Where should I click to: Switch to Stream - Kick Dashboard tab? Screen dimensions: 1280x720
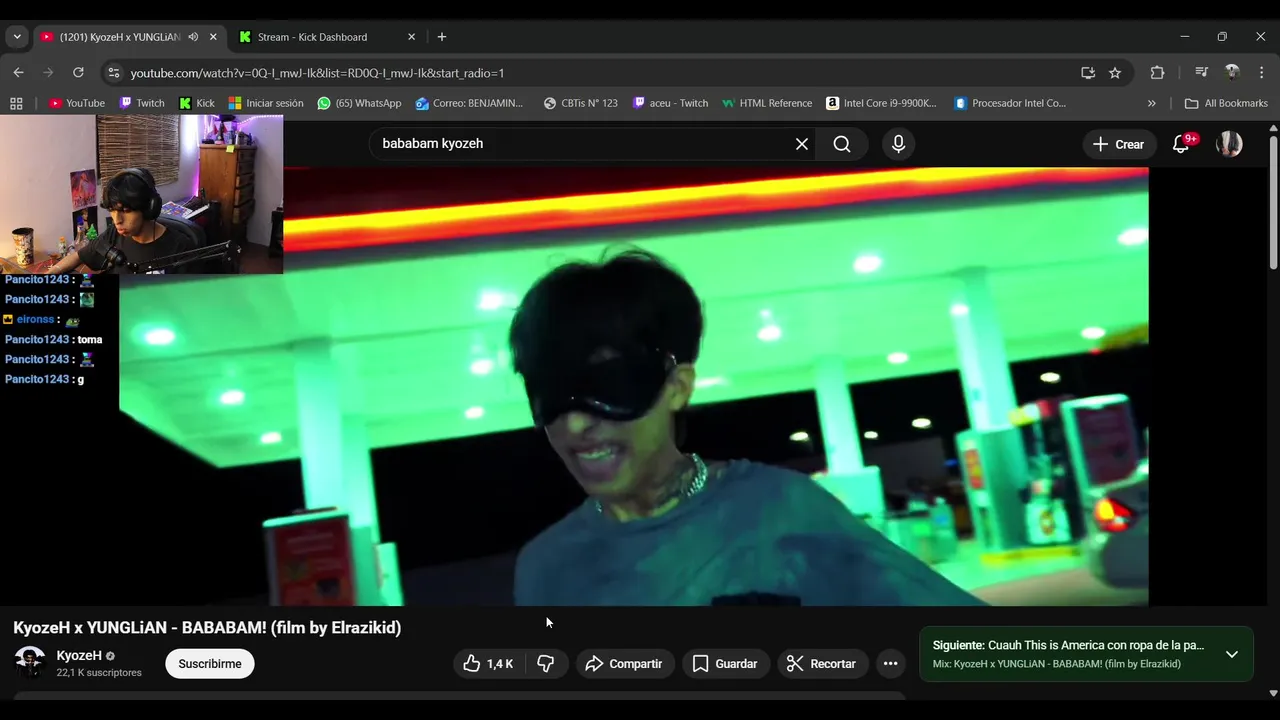point(312,37)
